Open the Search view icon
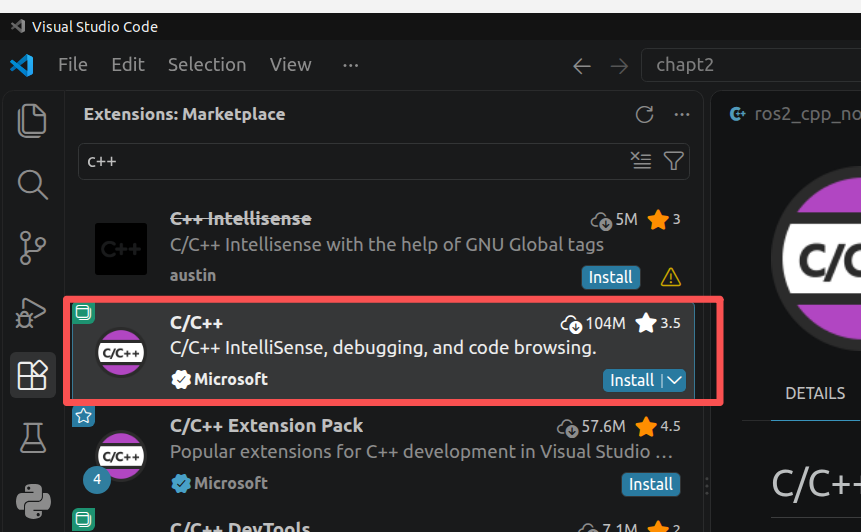 (x=32, y=184)
